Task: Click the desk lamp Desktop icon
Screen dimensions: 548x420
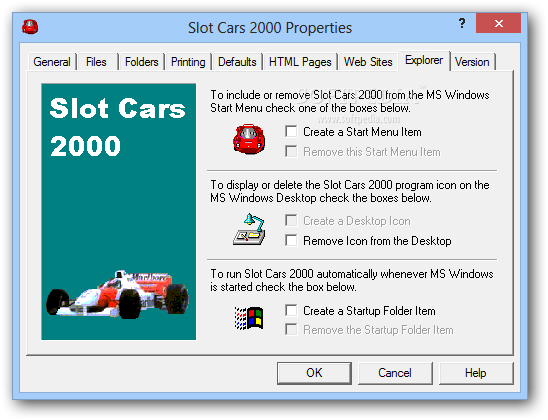Action: pyautogui.click(x=249, y=229)
